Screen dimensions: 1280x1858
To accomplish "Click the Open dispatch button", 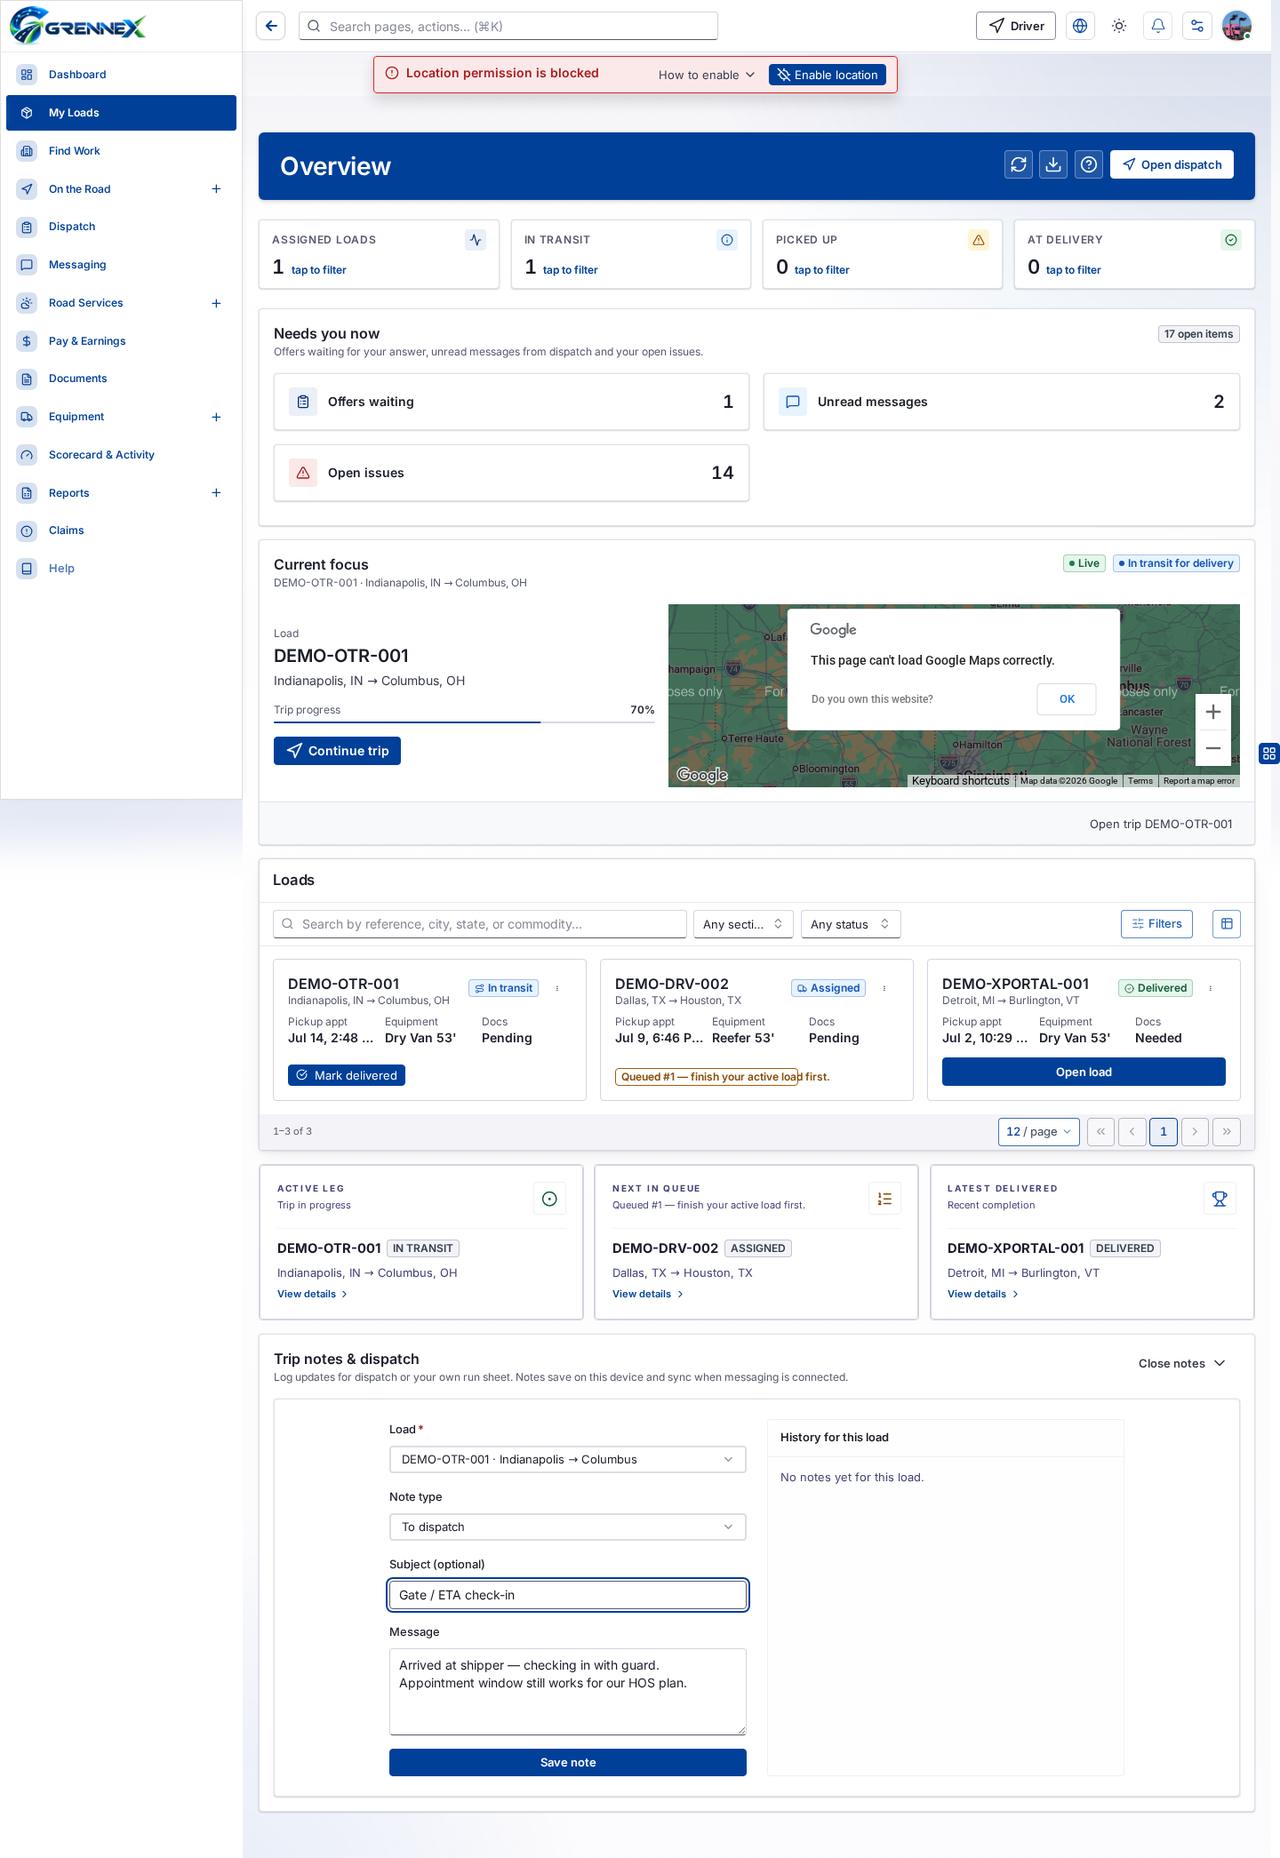I will point(1172,165).
